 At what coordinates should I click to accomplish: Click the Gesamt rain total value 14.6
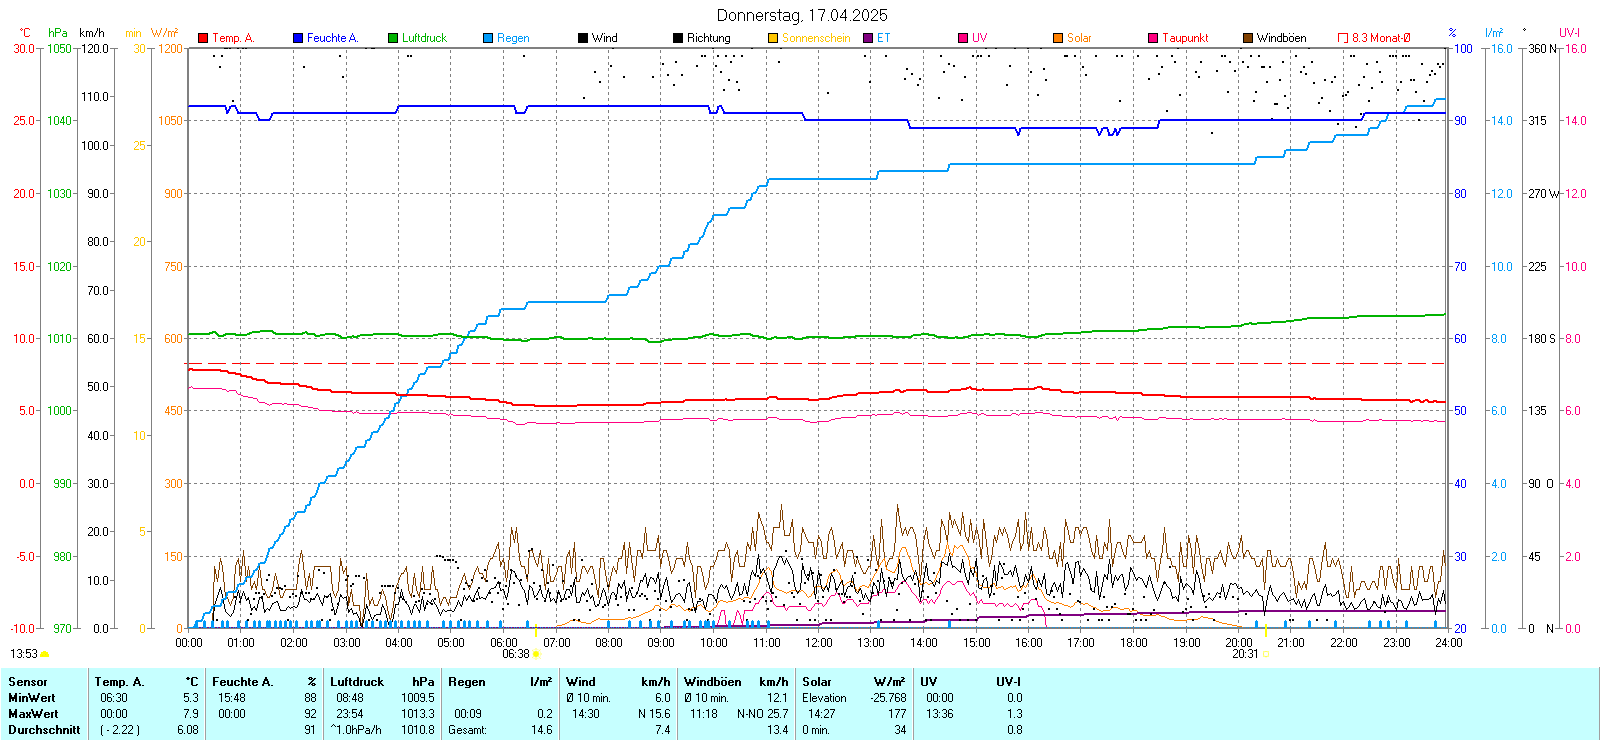(x=541, y=730)
